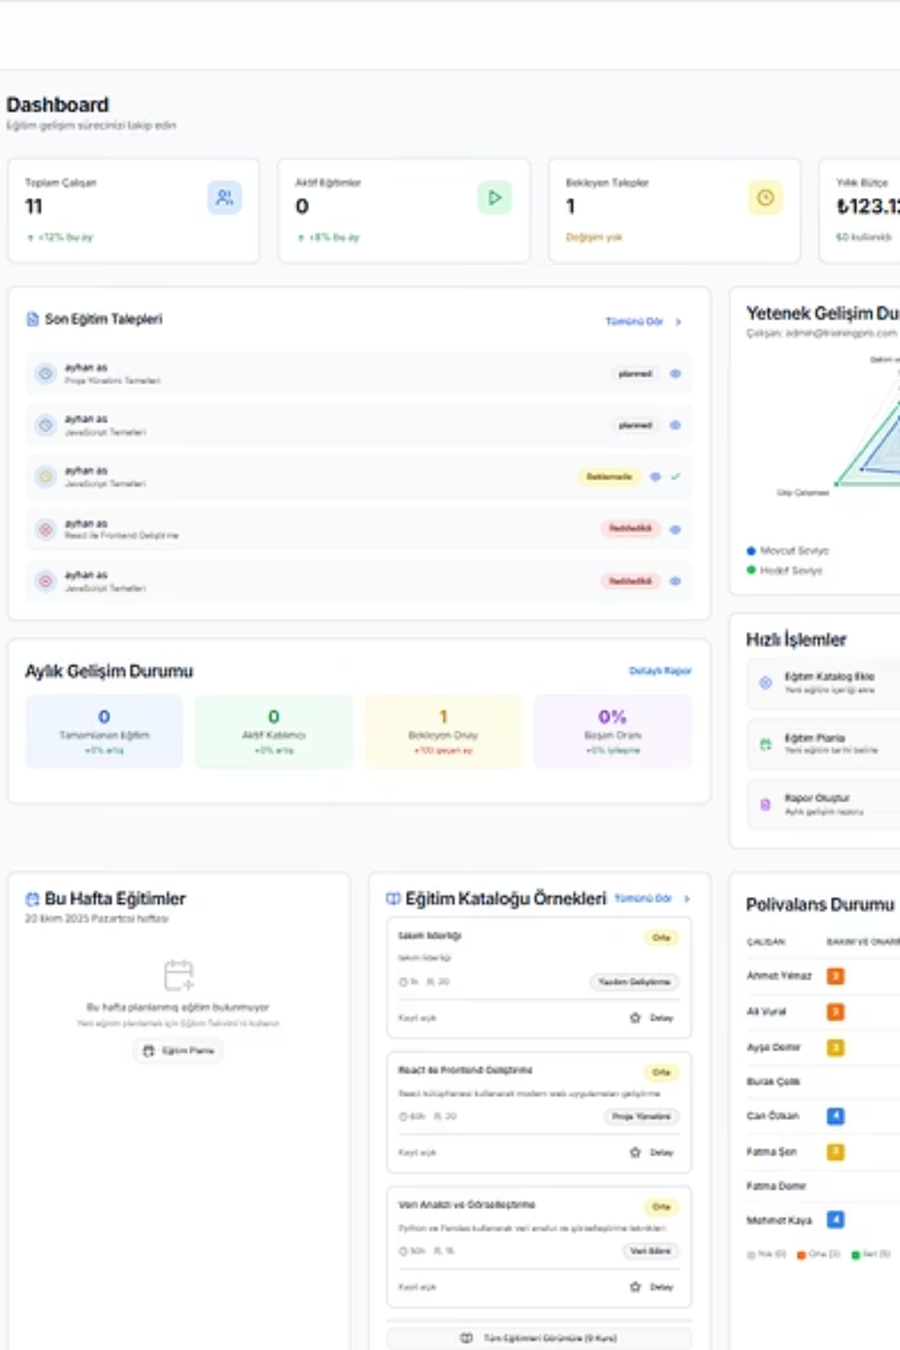The height and width of the screenshot is (1350, 900).
Task: Show details of the Reddedildi React request
Action: (x=675, y=529)
